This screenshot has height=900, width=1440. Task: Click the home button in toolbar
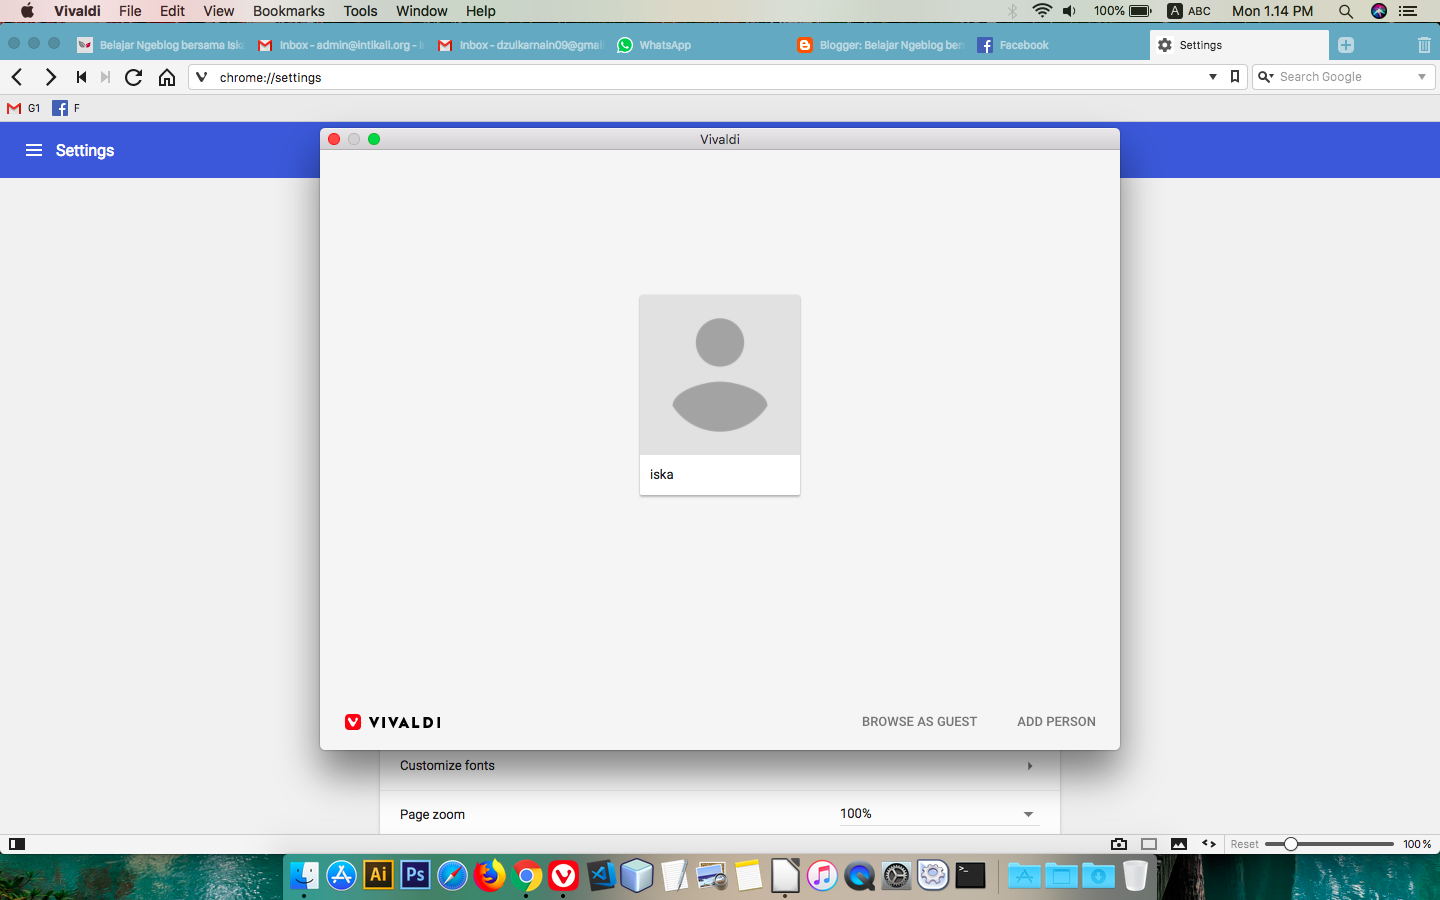tap(167, 76)
